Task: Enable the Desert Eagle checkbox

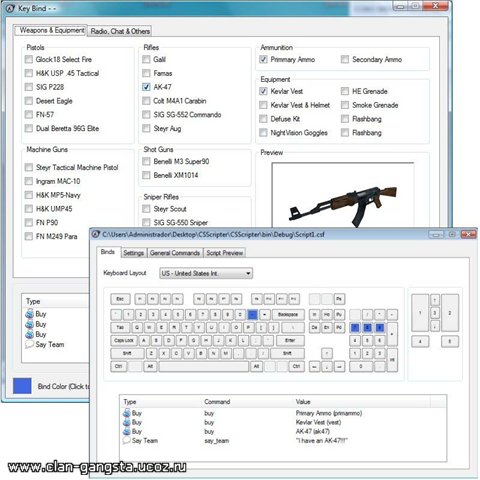Action: coord(29,101)
